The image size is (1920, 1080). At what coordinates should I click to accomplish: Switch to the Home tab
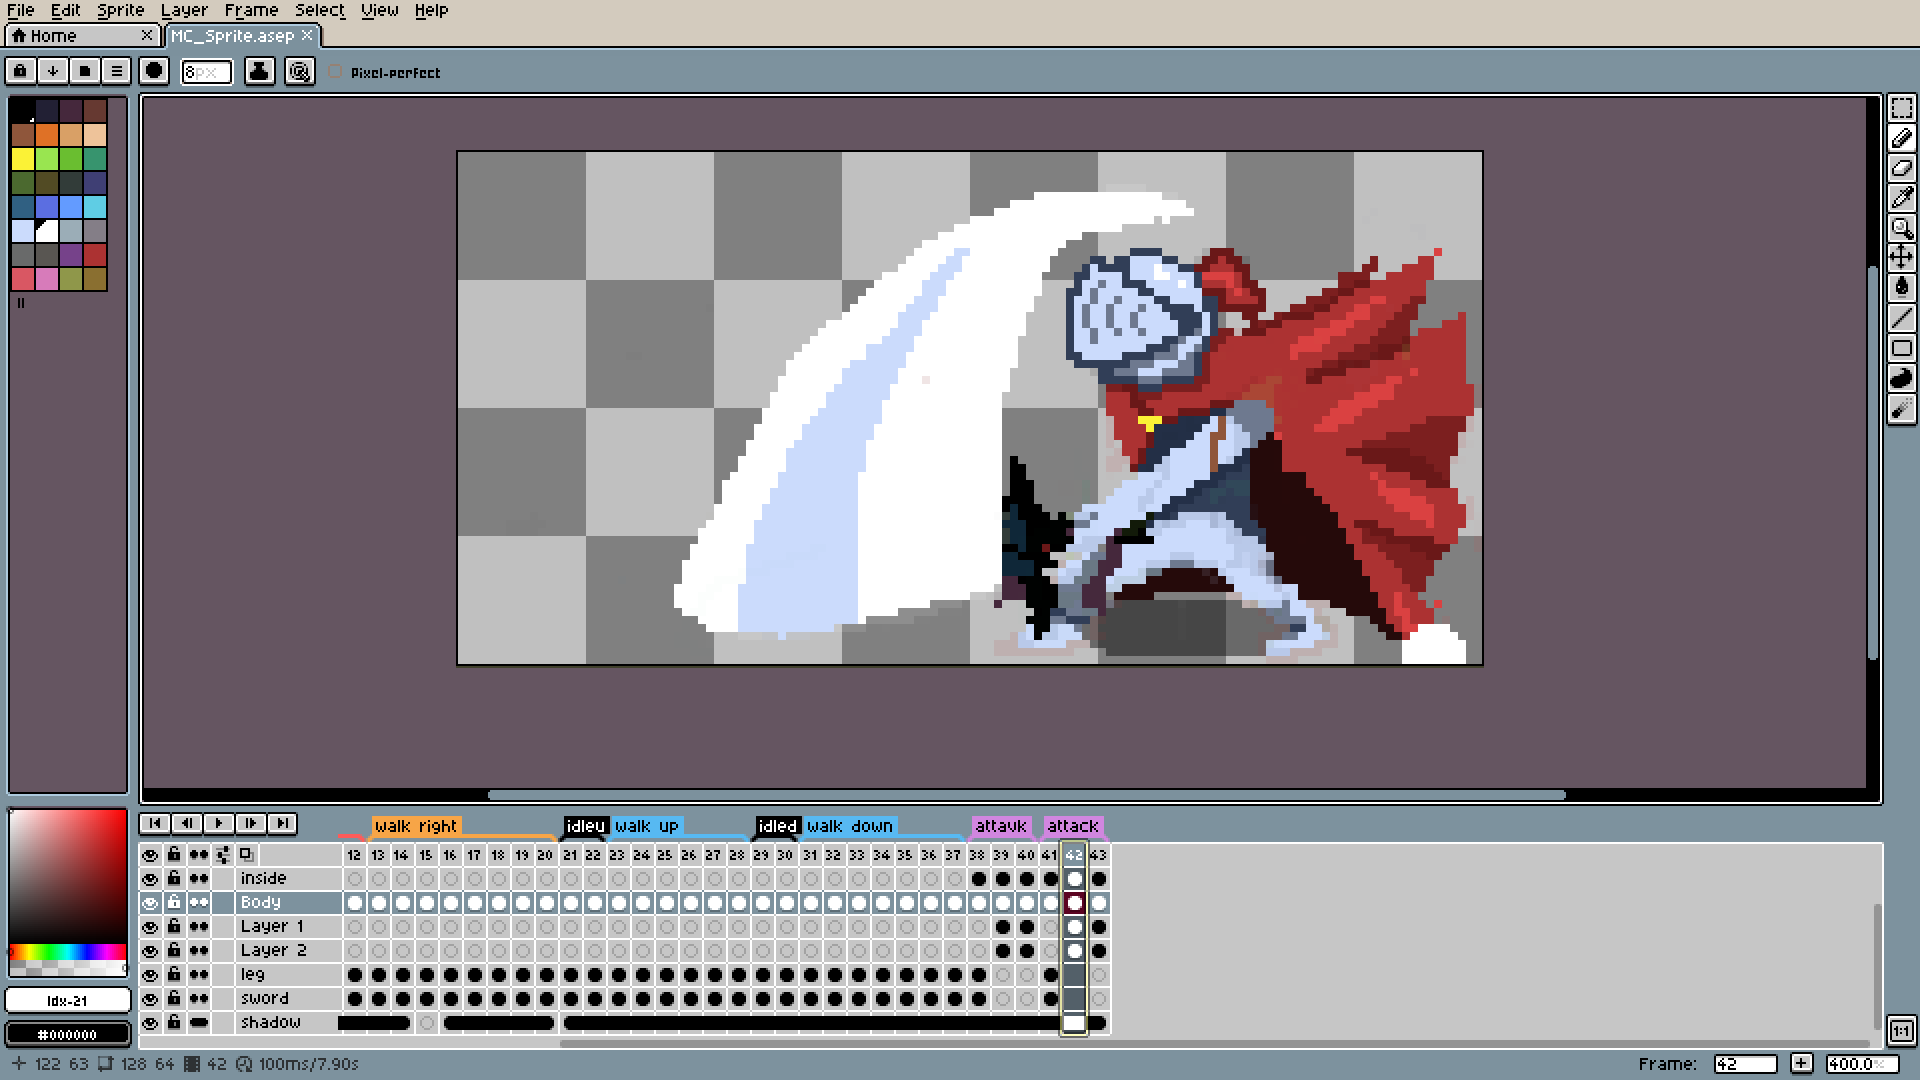pos(55,36)
